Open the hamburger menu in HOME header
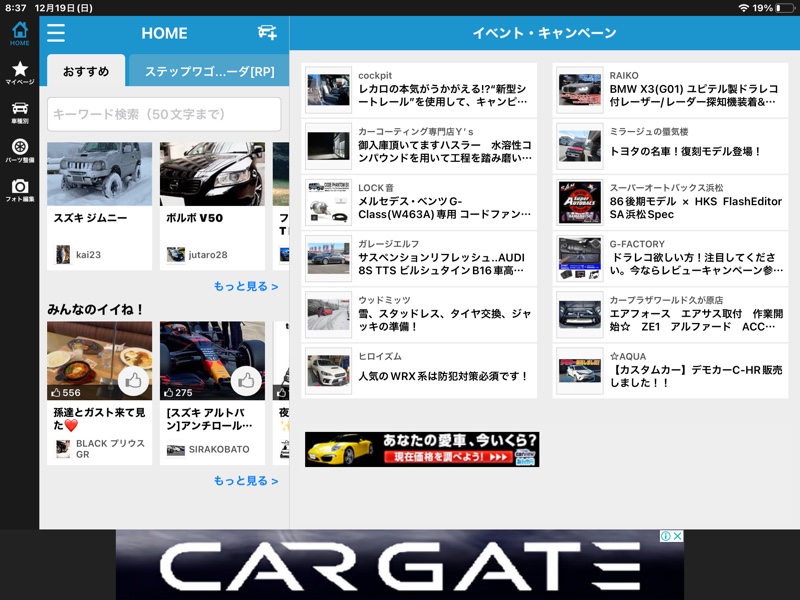Viewport: 800px width, 600px height. (x=56, y=33)
